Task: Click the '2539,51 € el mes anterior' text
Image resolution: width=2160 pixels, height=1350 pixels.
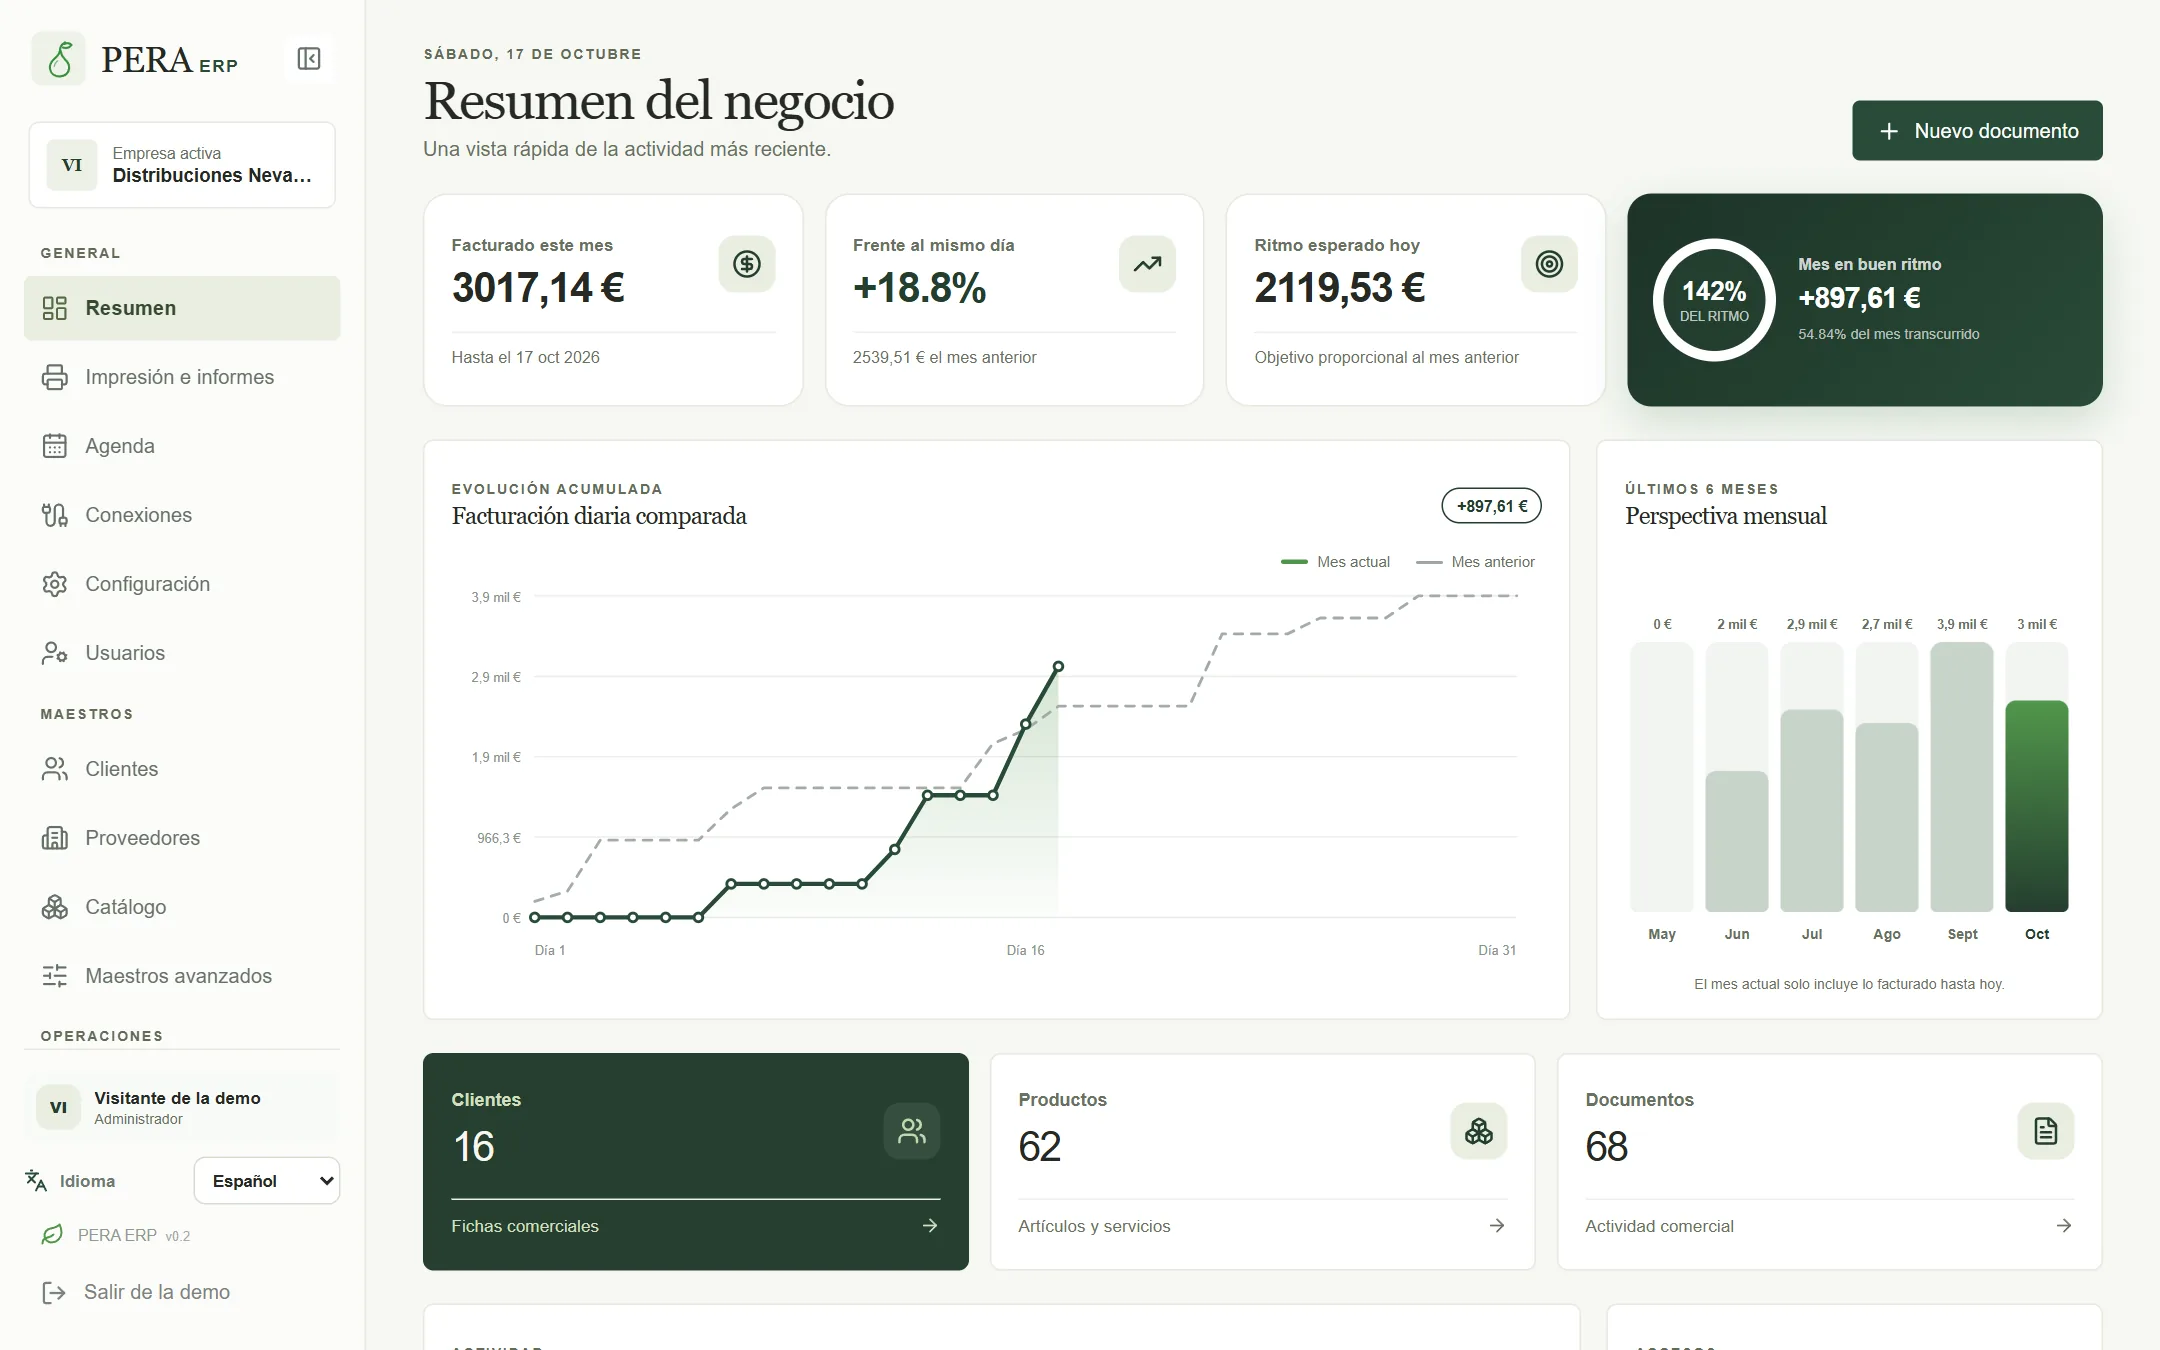Action: click(x=944, y=358)
